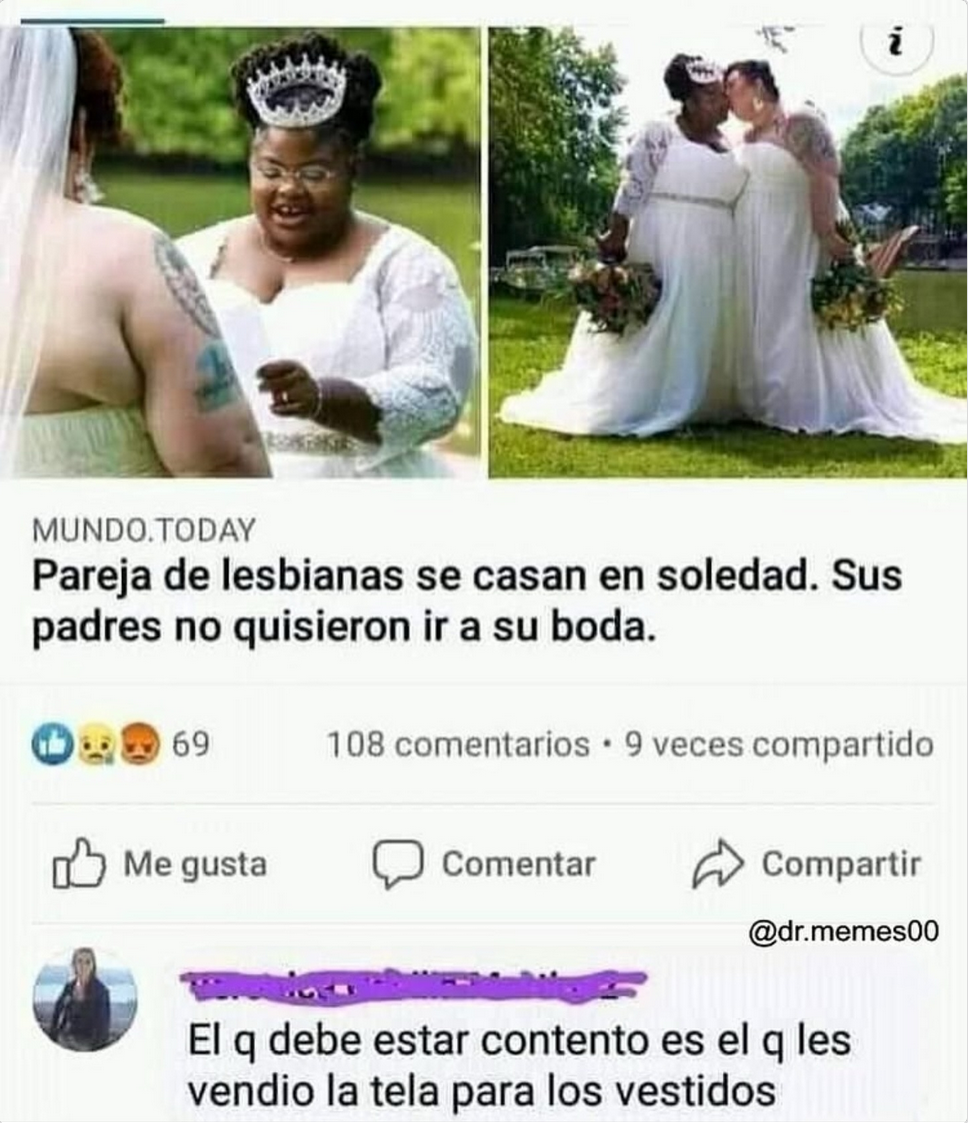Click the comment text about vestidos
Viewport: 968px width, 1123px height.
[519, 1066]
